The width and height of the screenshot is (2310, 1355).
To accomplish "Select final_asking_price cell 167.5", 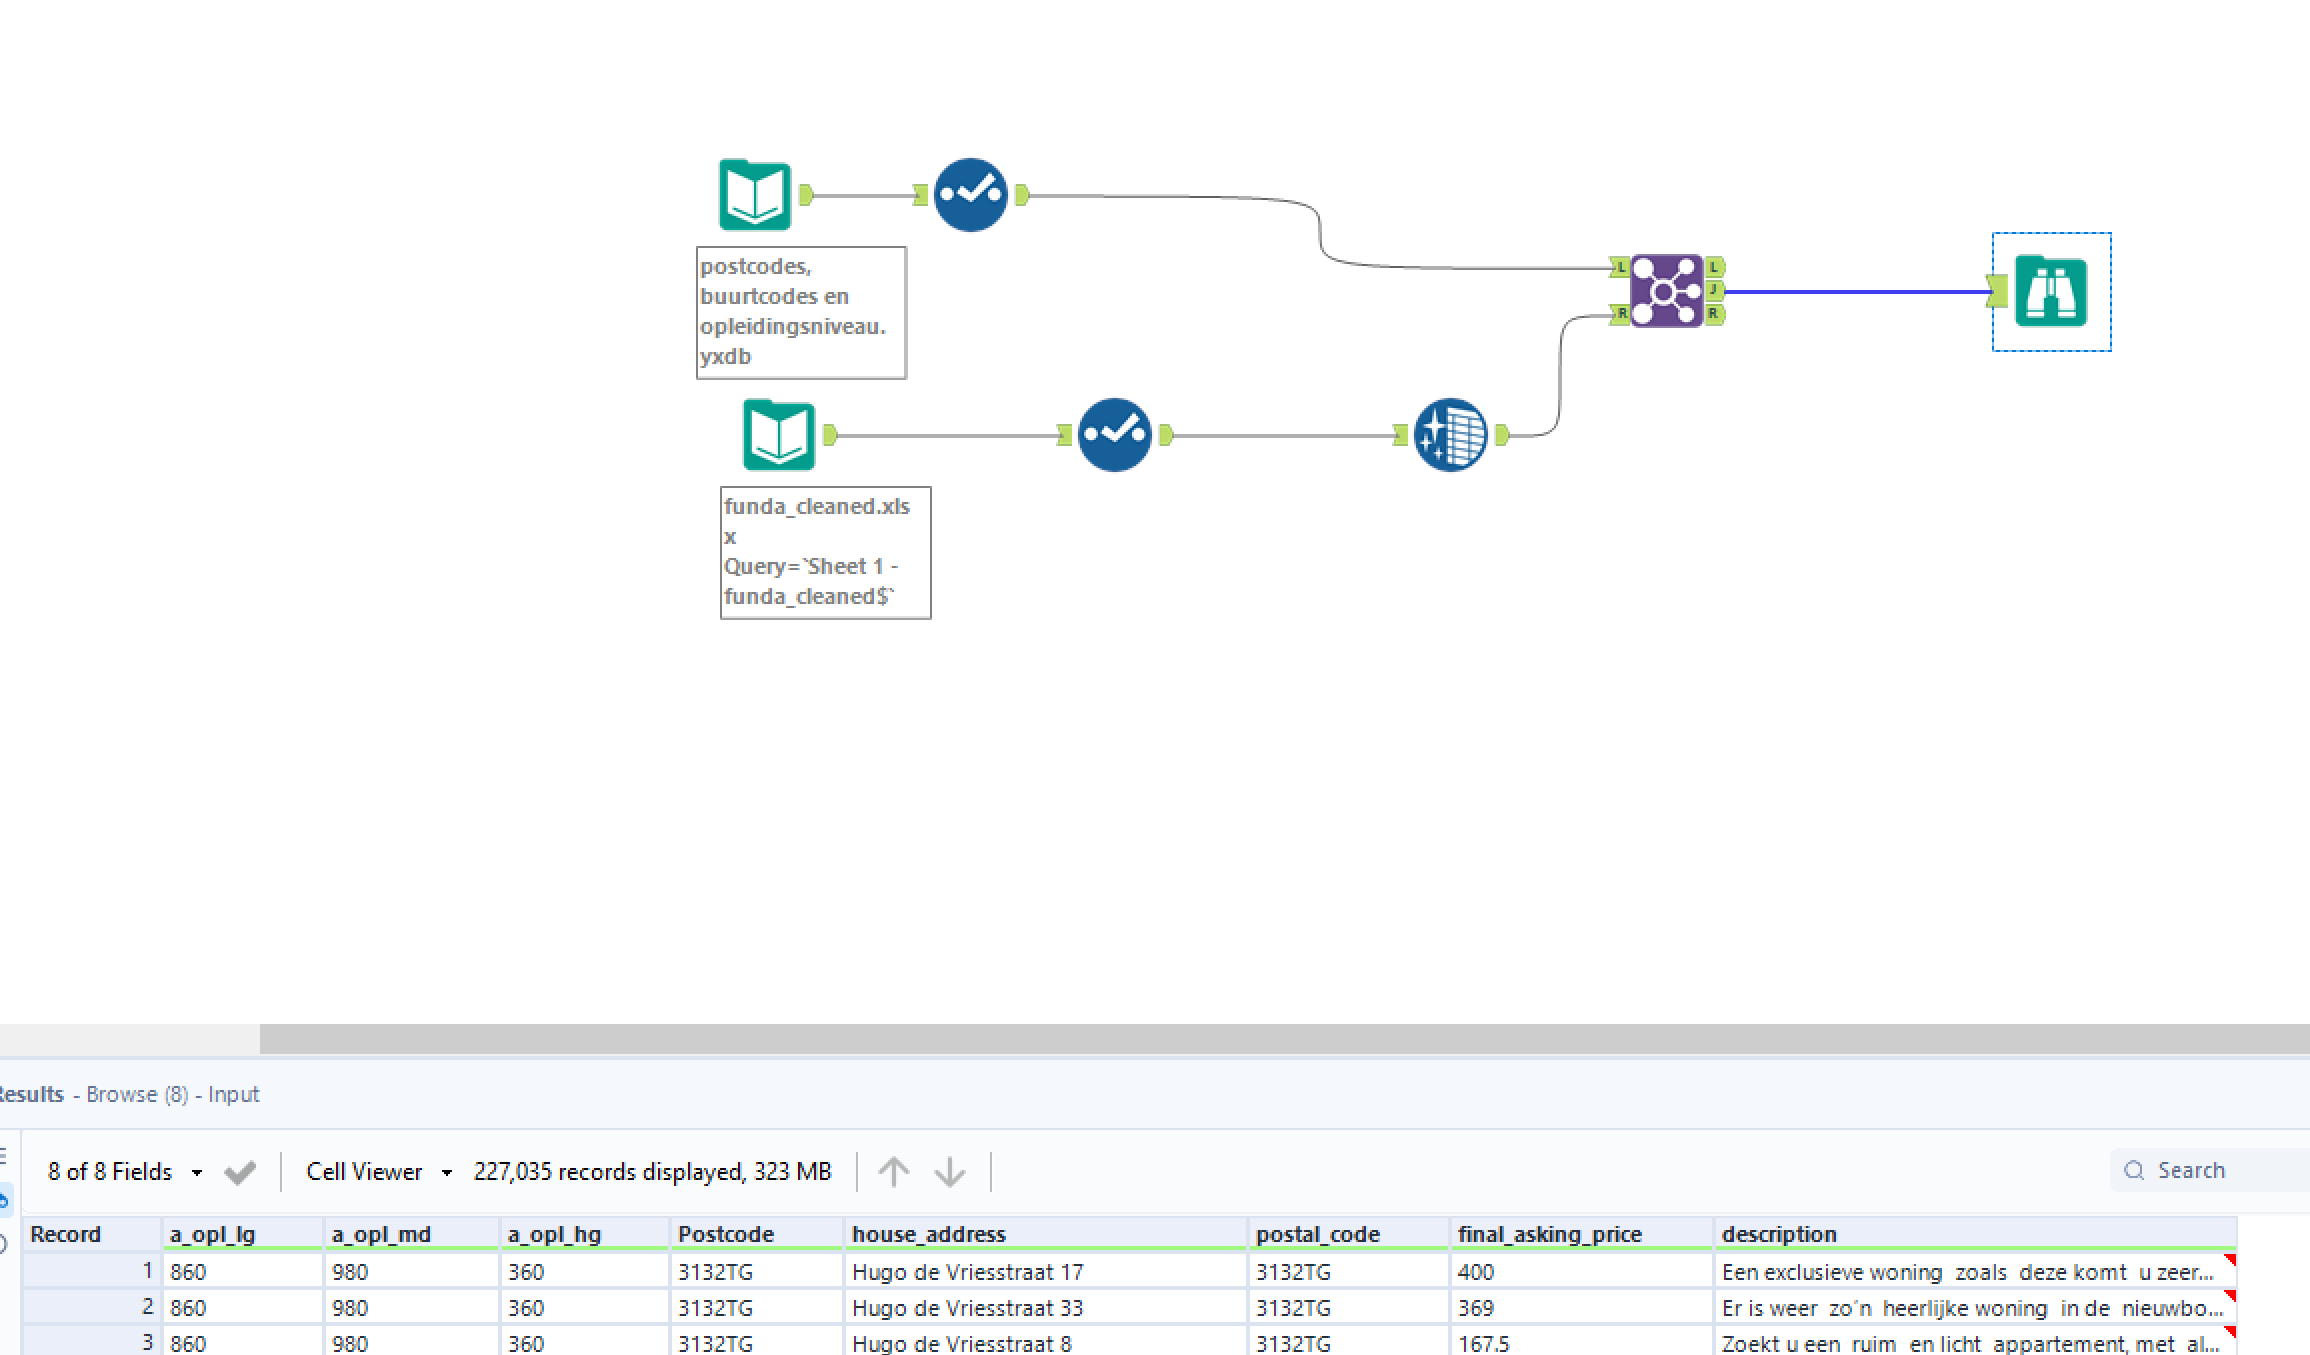I will 1582,1342.
